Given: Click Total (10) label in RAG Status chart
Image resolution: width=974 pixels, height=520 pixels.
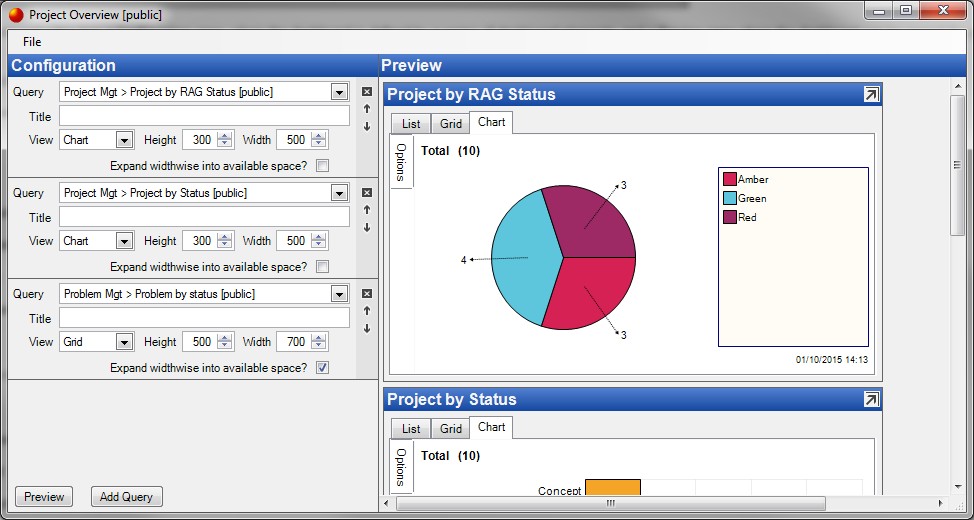Looking at the screenshot, I should [x=450, y=151].
